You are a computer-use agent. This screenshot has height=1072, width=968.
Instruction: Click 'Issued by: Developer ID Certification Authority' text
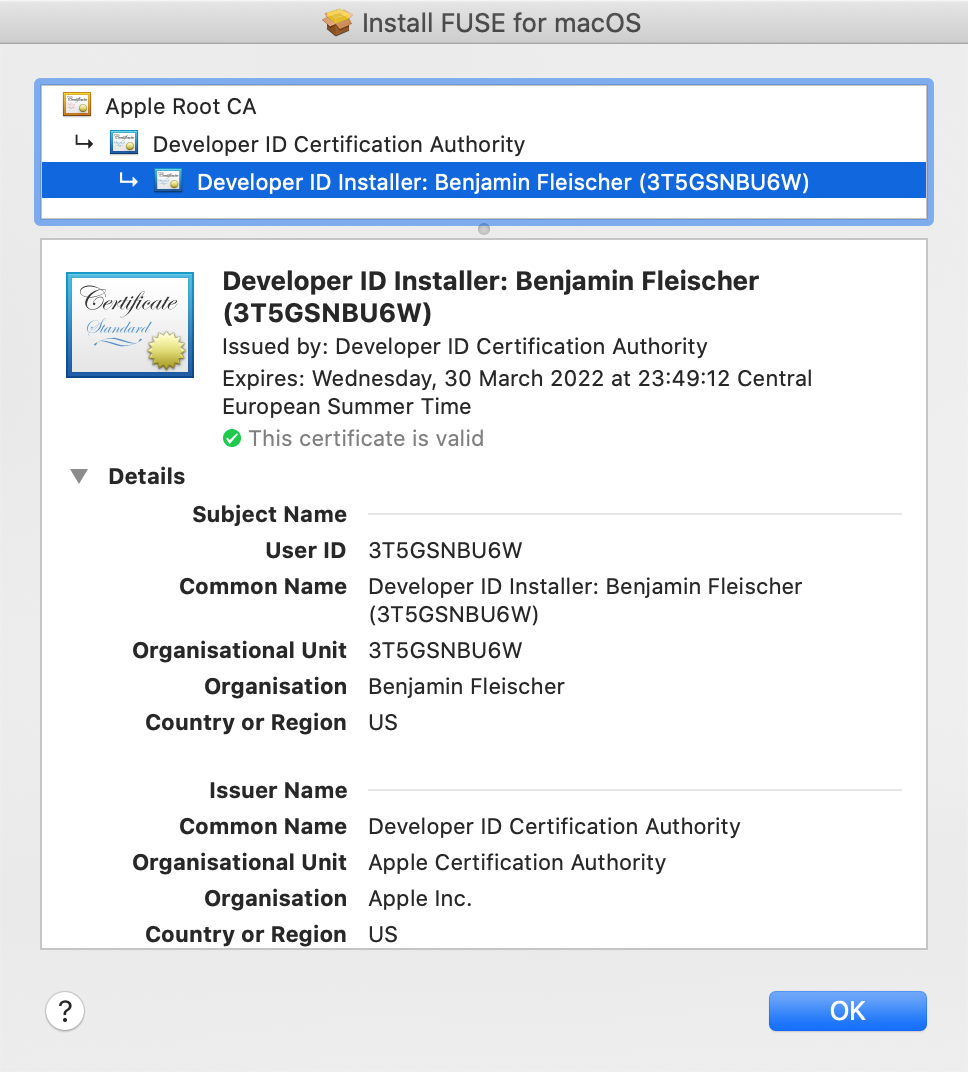tap(465, 347)
